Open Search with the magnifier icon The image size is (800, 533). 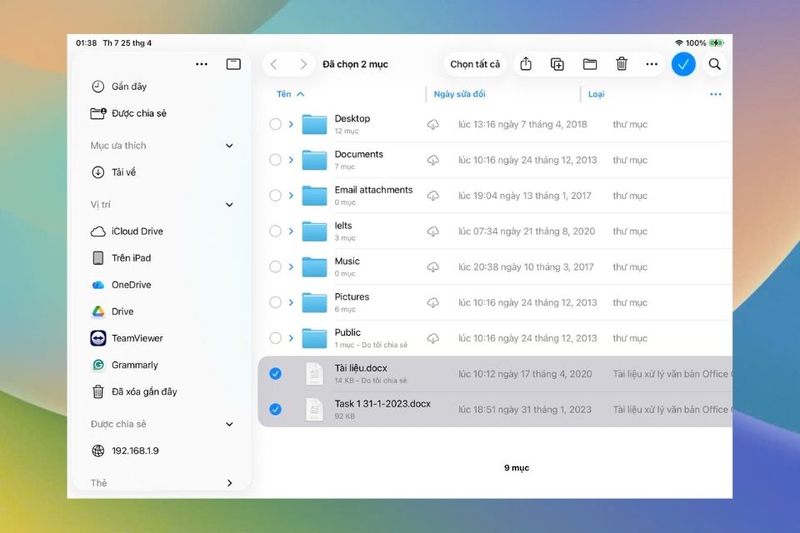(715, 64)
